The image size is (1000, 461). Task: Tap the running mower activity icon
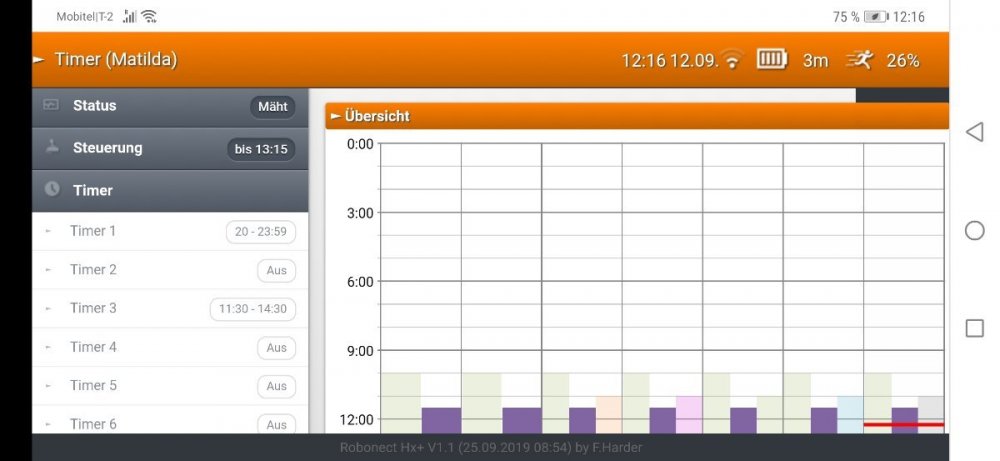[858, 60]
